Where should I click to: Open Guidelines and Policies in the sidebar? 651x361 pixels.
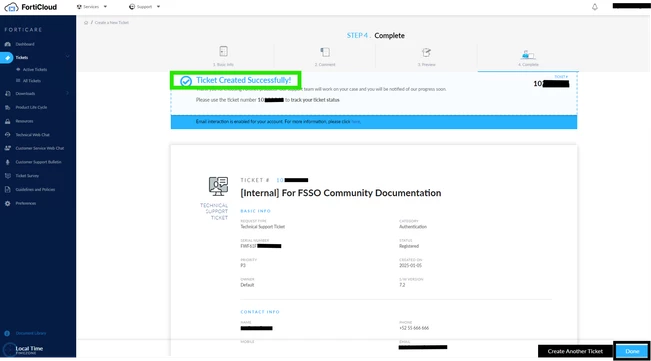click(x=35, y=189)
